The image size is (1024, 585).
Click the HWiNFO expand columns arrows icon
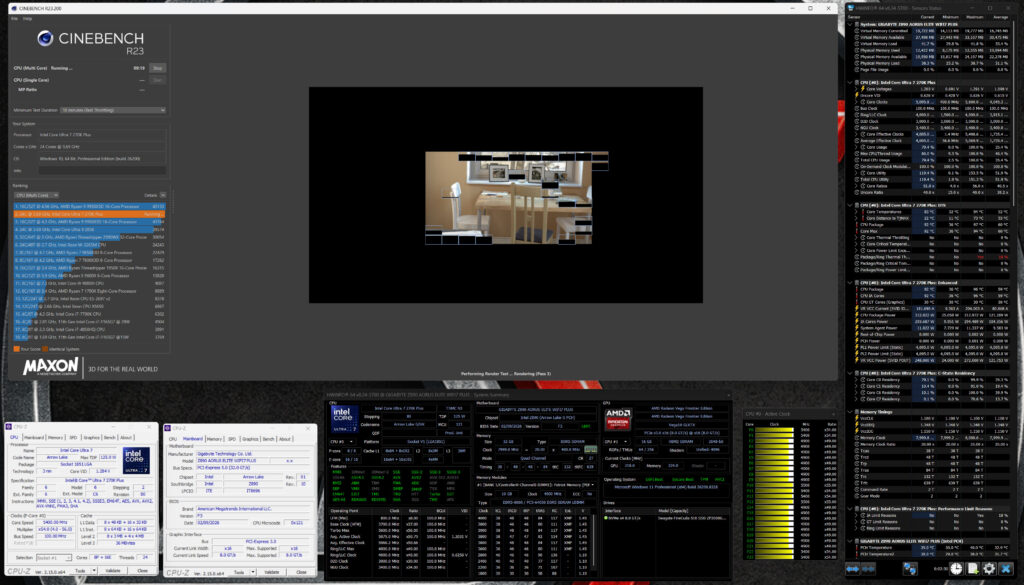pos(852,569)
